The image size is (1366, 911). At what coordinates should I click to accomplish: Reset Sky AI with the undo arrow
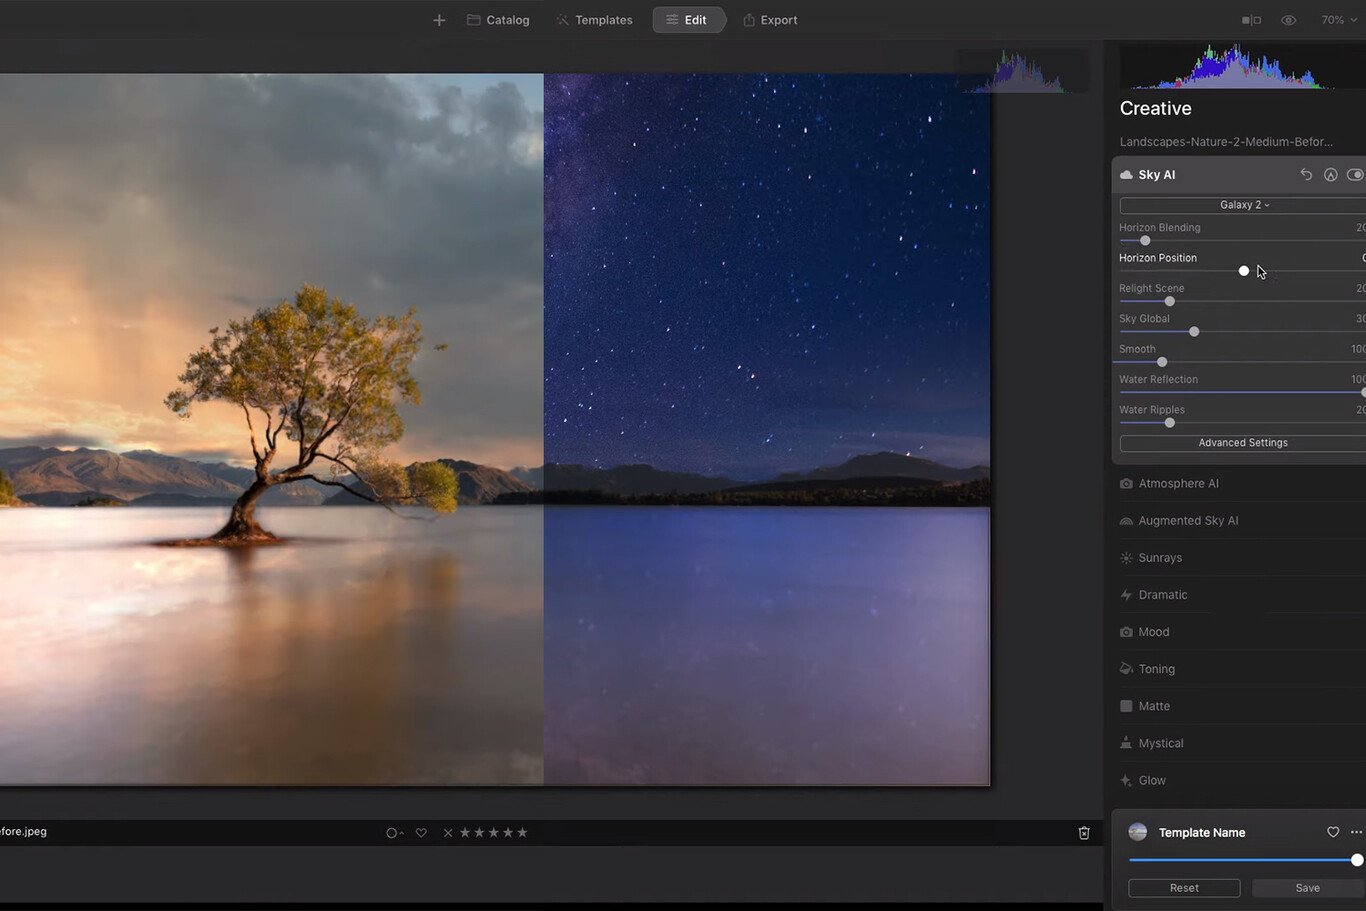point(1306,175)
